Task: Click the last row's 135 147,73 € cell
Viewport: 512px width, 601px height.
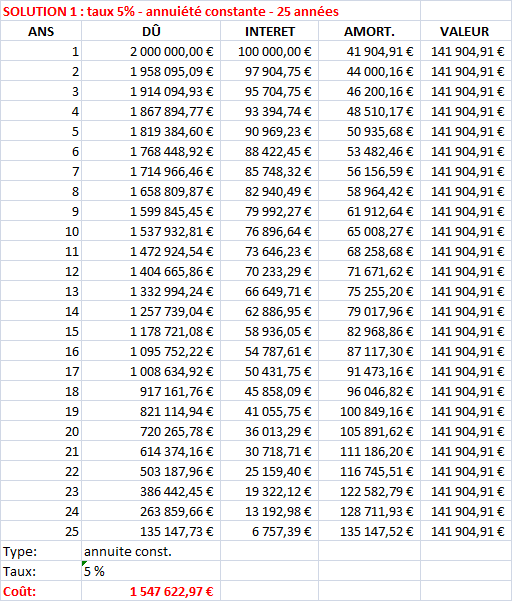Action: 151,531
